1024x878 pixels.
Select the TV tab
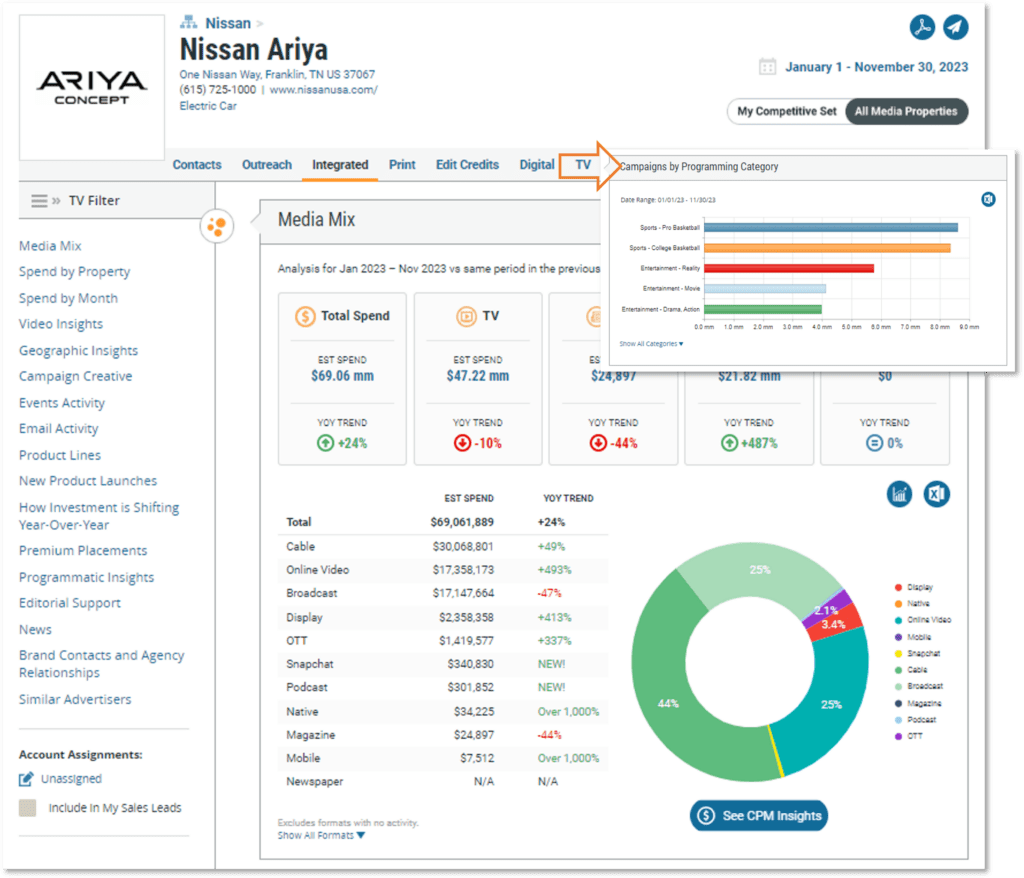click(583, 165)
